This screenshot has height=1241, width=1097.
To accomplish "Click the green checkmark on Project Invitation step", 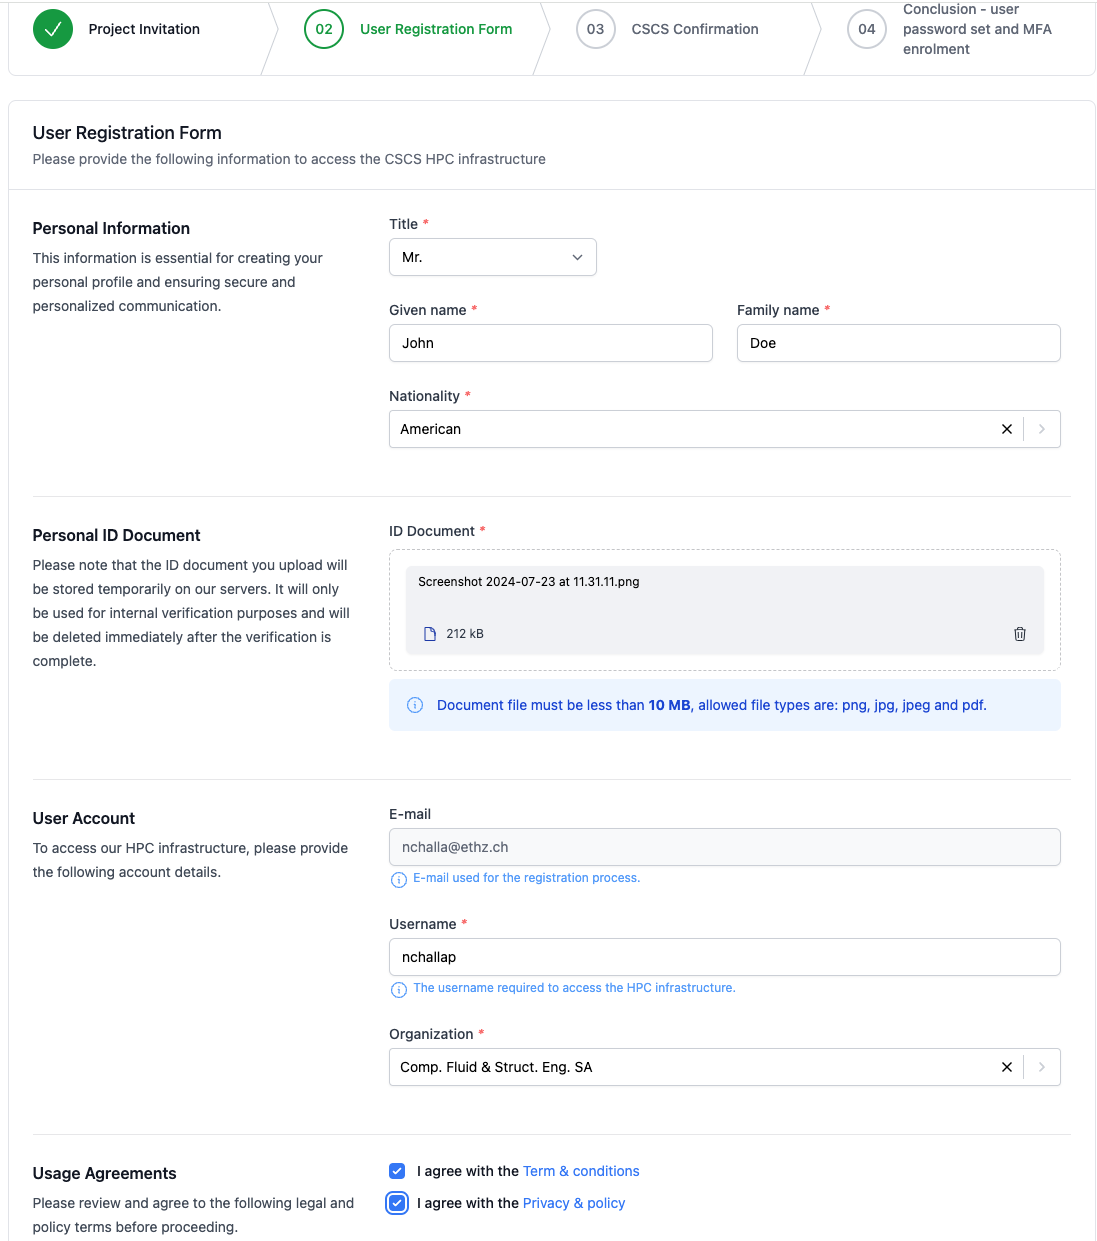I will tap(53, 29).
